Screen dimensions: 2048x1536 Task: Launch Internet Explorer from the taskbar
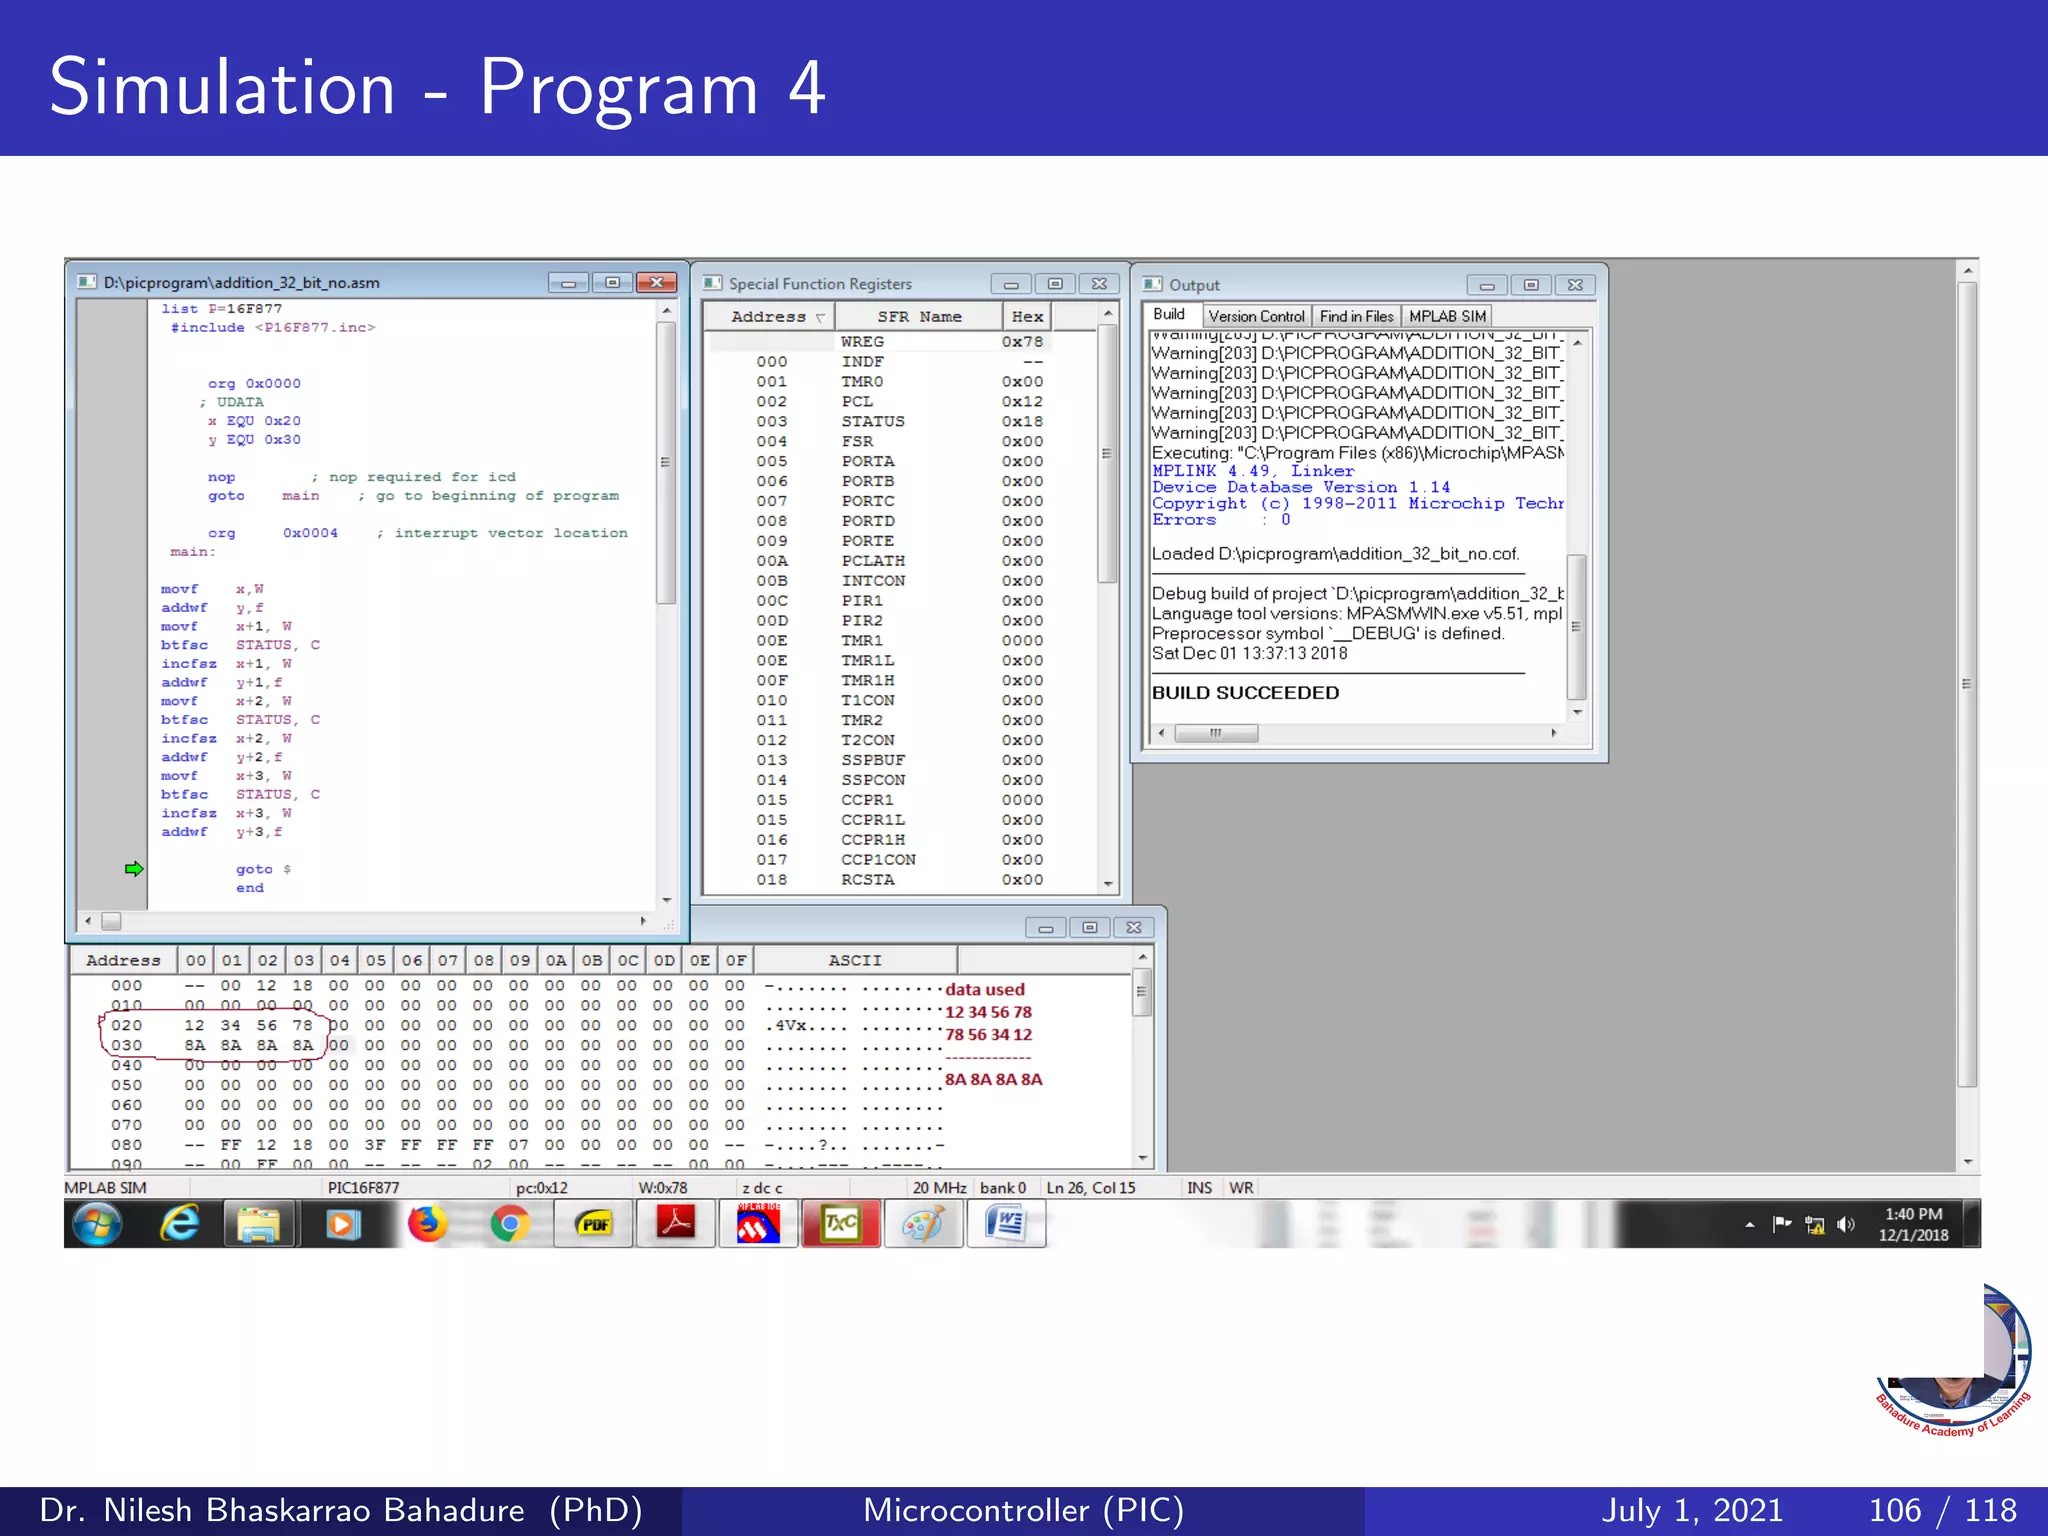point(180,1224)
